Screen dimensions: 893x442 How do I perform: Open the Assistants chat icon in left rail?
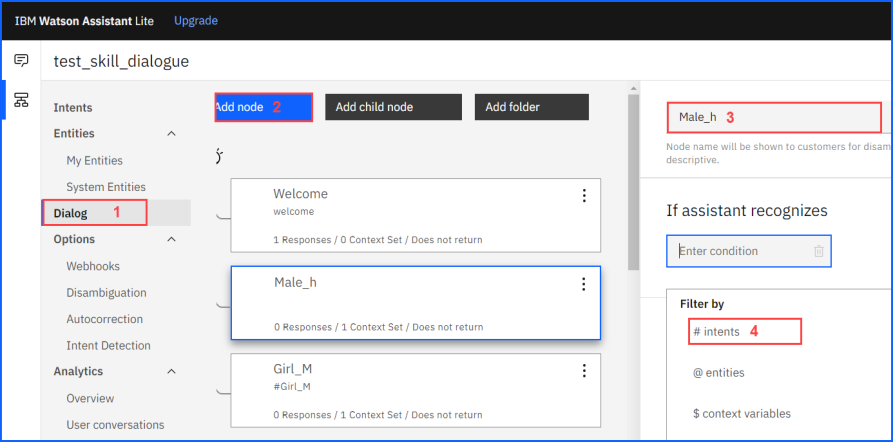click(21, 61)
